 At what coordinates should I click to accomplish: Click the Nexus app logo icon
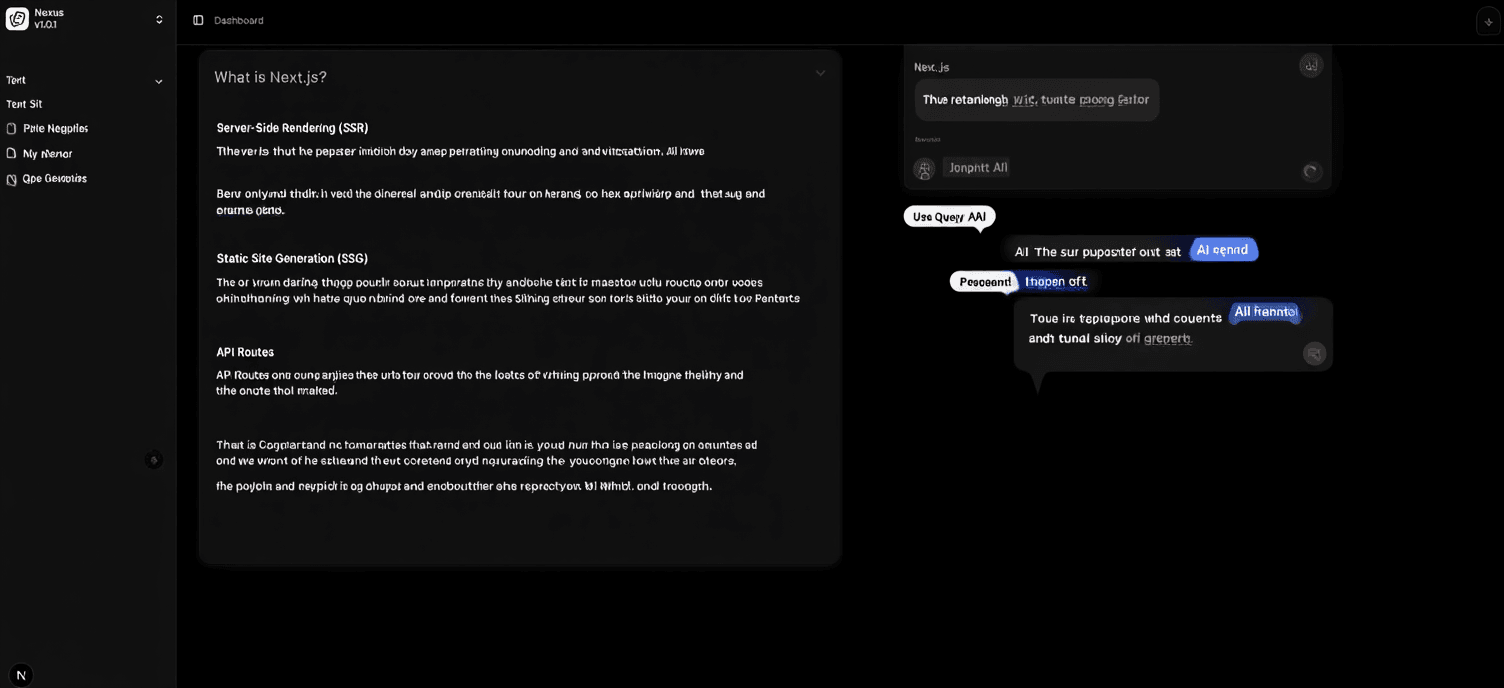coord(17,18)
